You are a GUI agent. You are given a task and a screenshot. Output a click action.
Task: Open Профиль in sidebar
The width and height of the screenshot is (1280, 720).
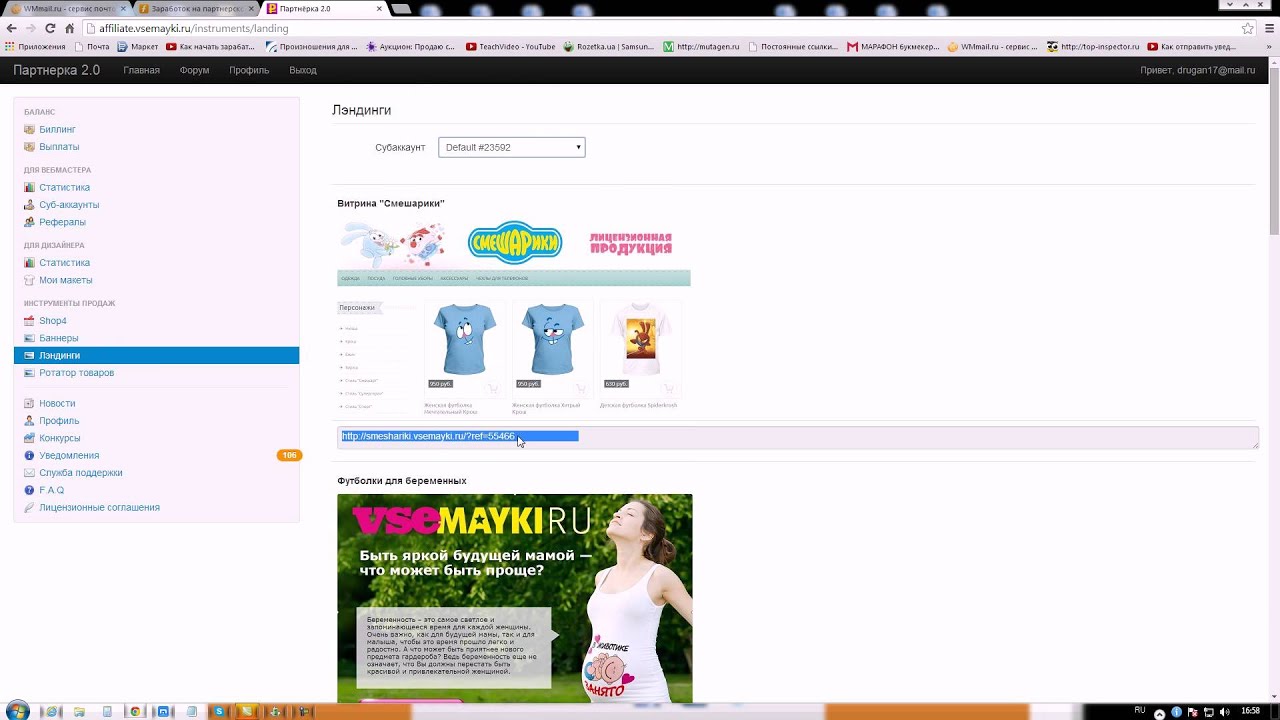point(59,421)
